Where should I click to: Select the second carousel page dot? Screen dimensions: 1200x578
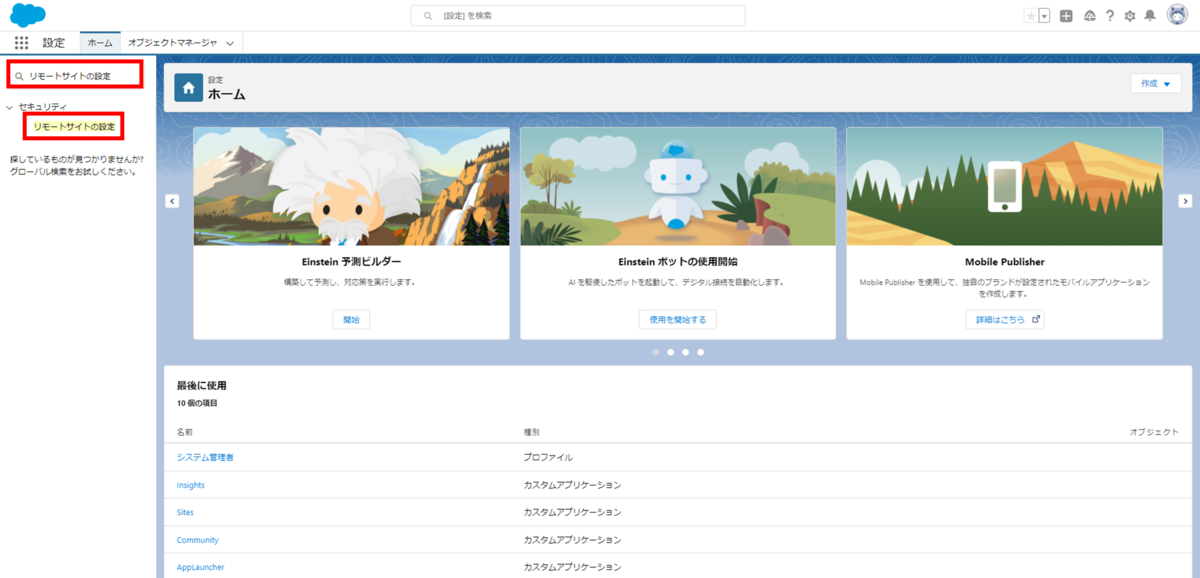tap(670, 352)
